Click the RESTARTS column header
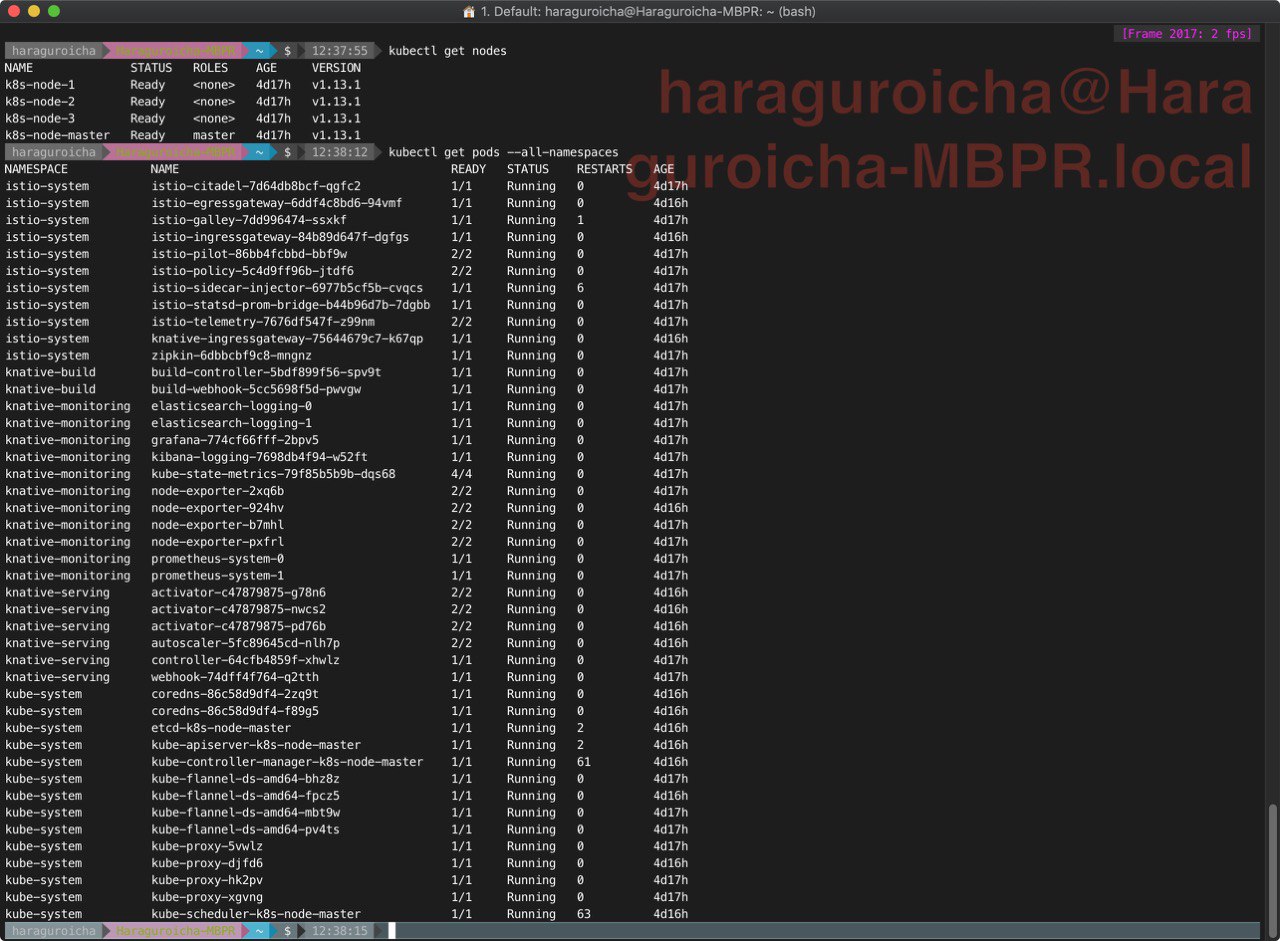The image size is (1280, 941). (x=604, y=169)
